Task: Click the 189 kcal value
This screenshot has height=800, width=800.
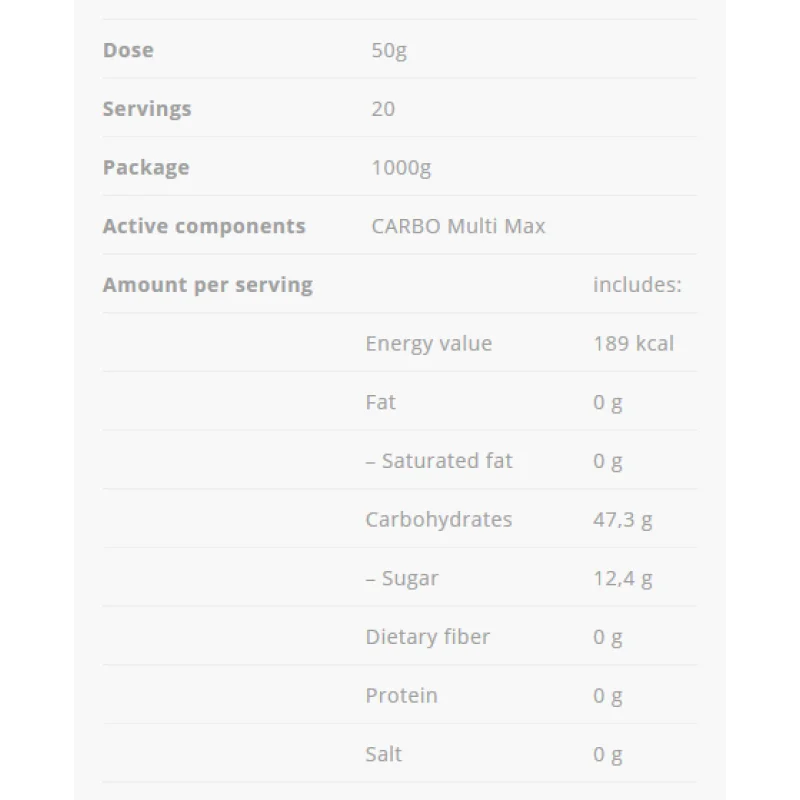Action: 633,344
